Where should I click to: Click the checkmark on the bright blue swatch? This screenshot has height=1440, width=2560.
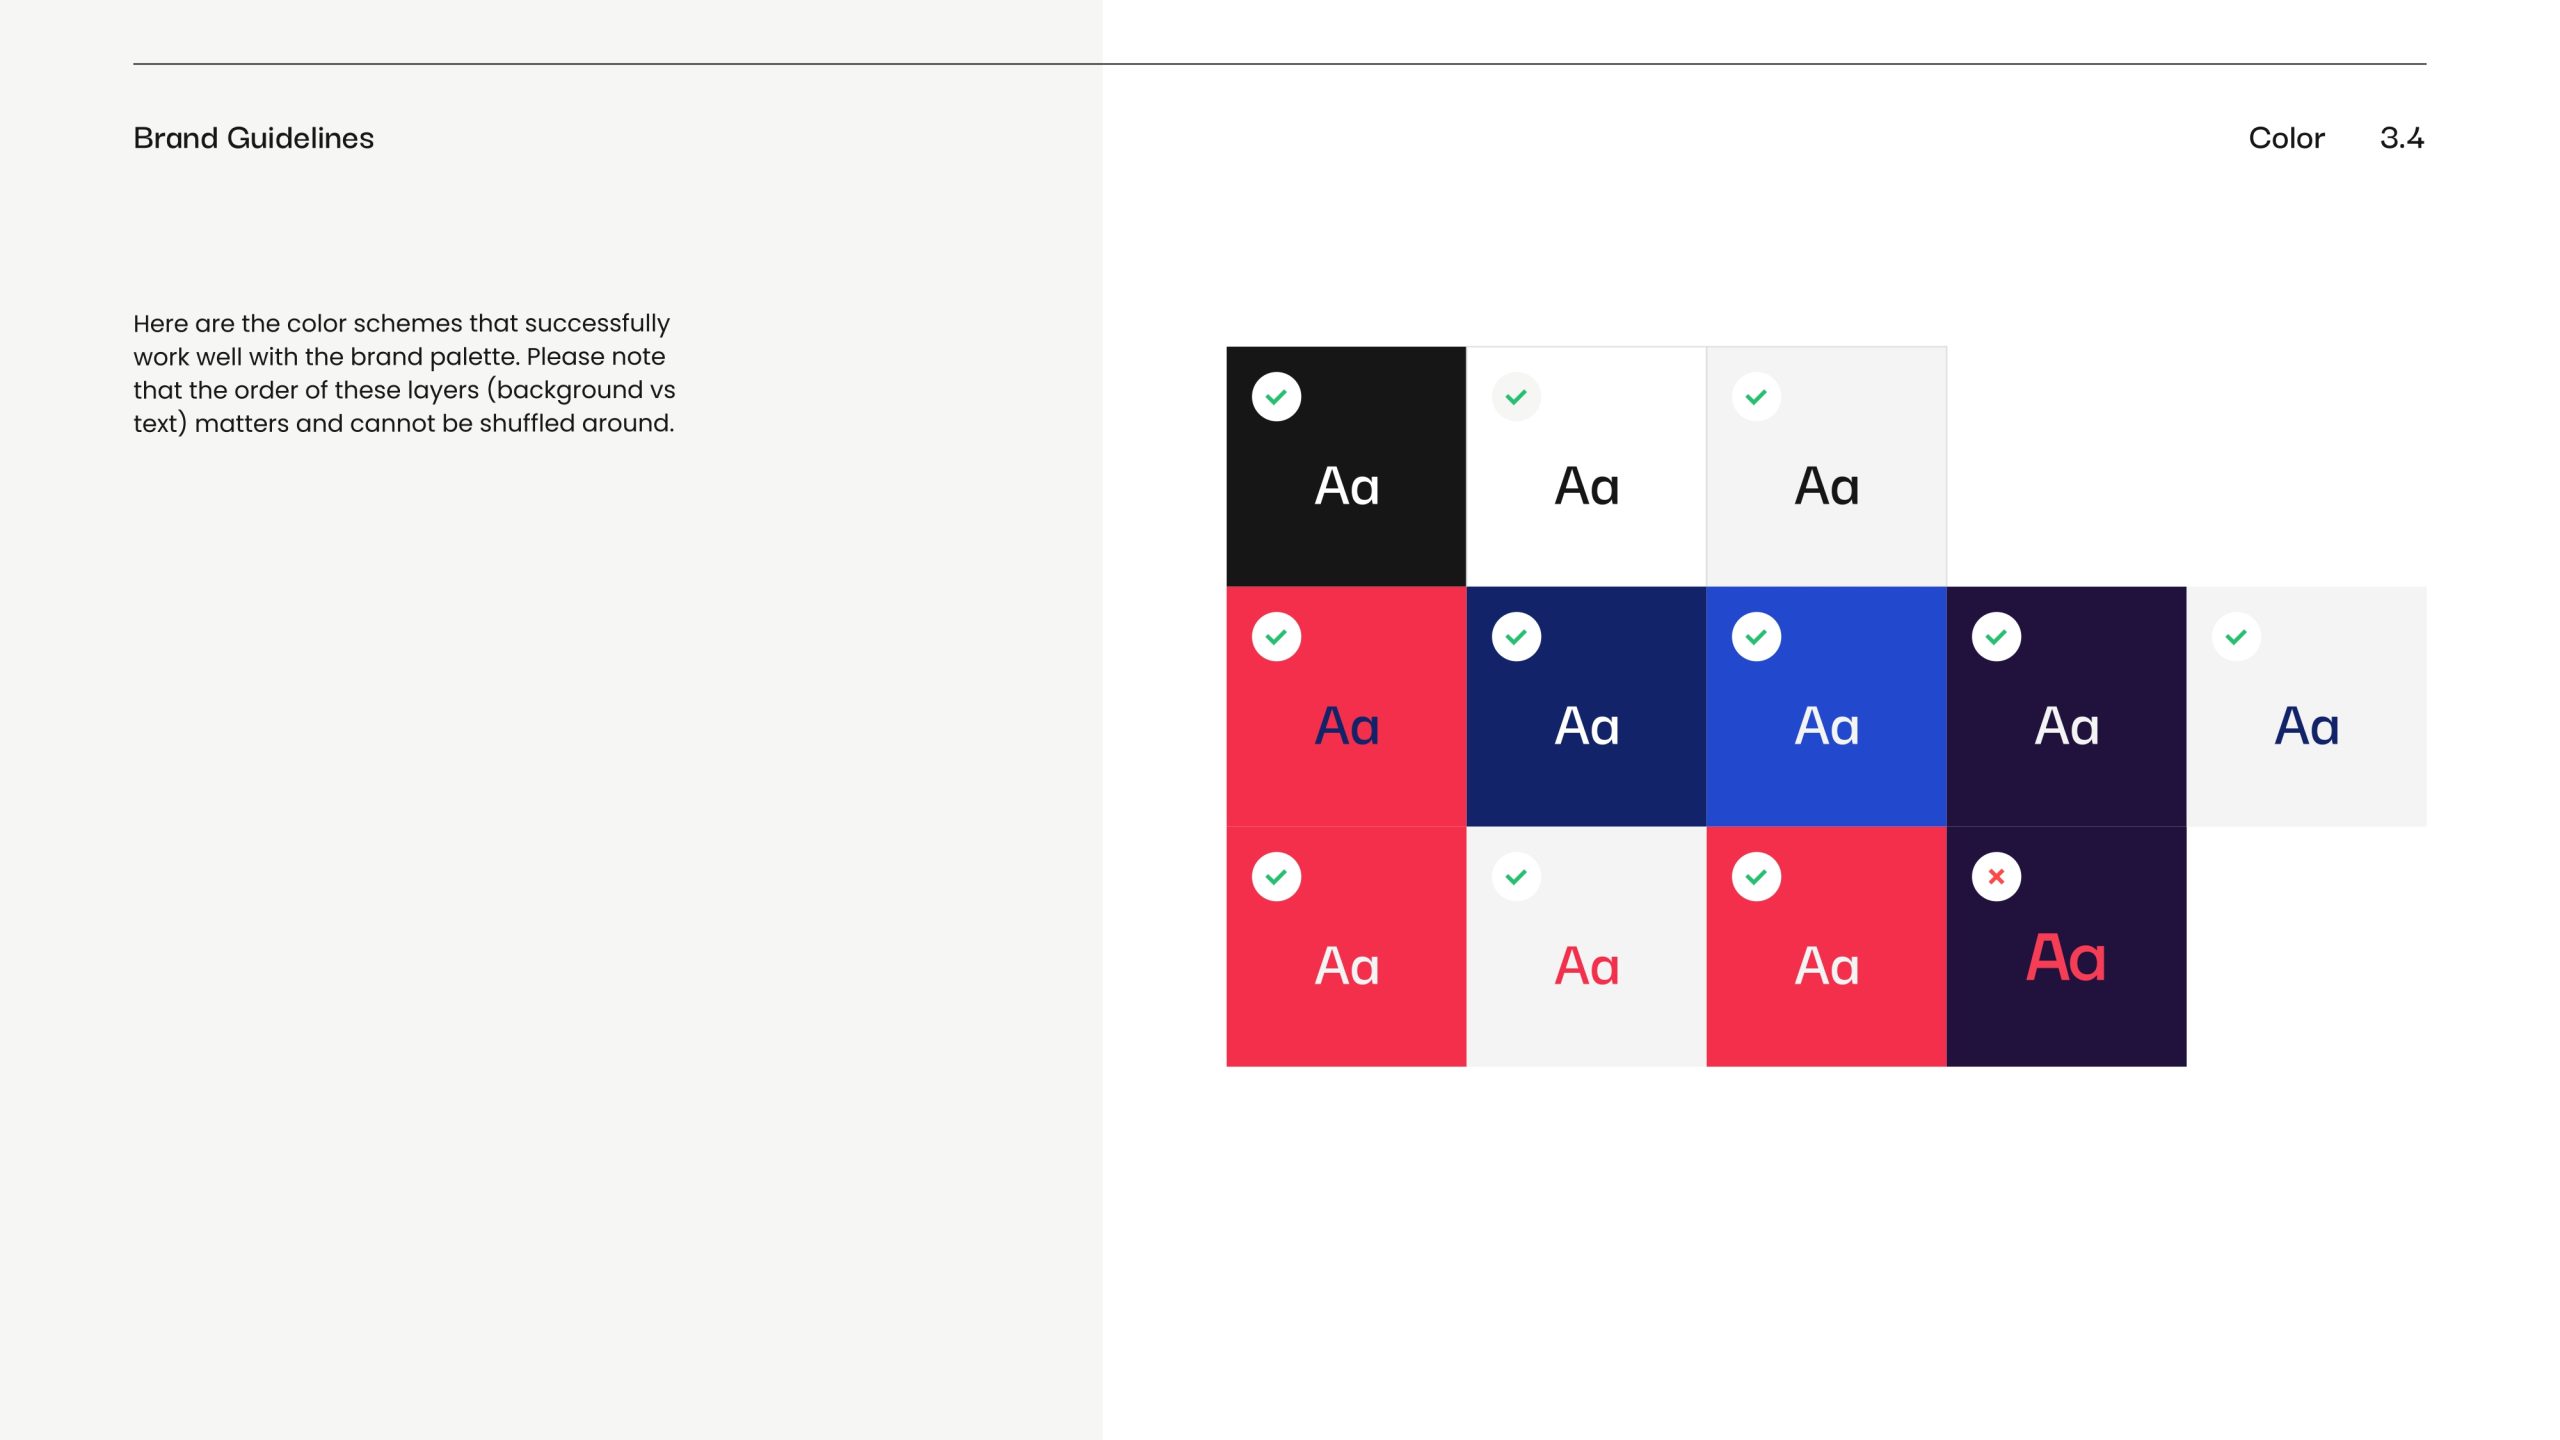[1756, 637]
